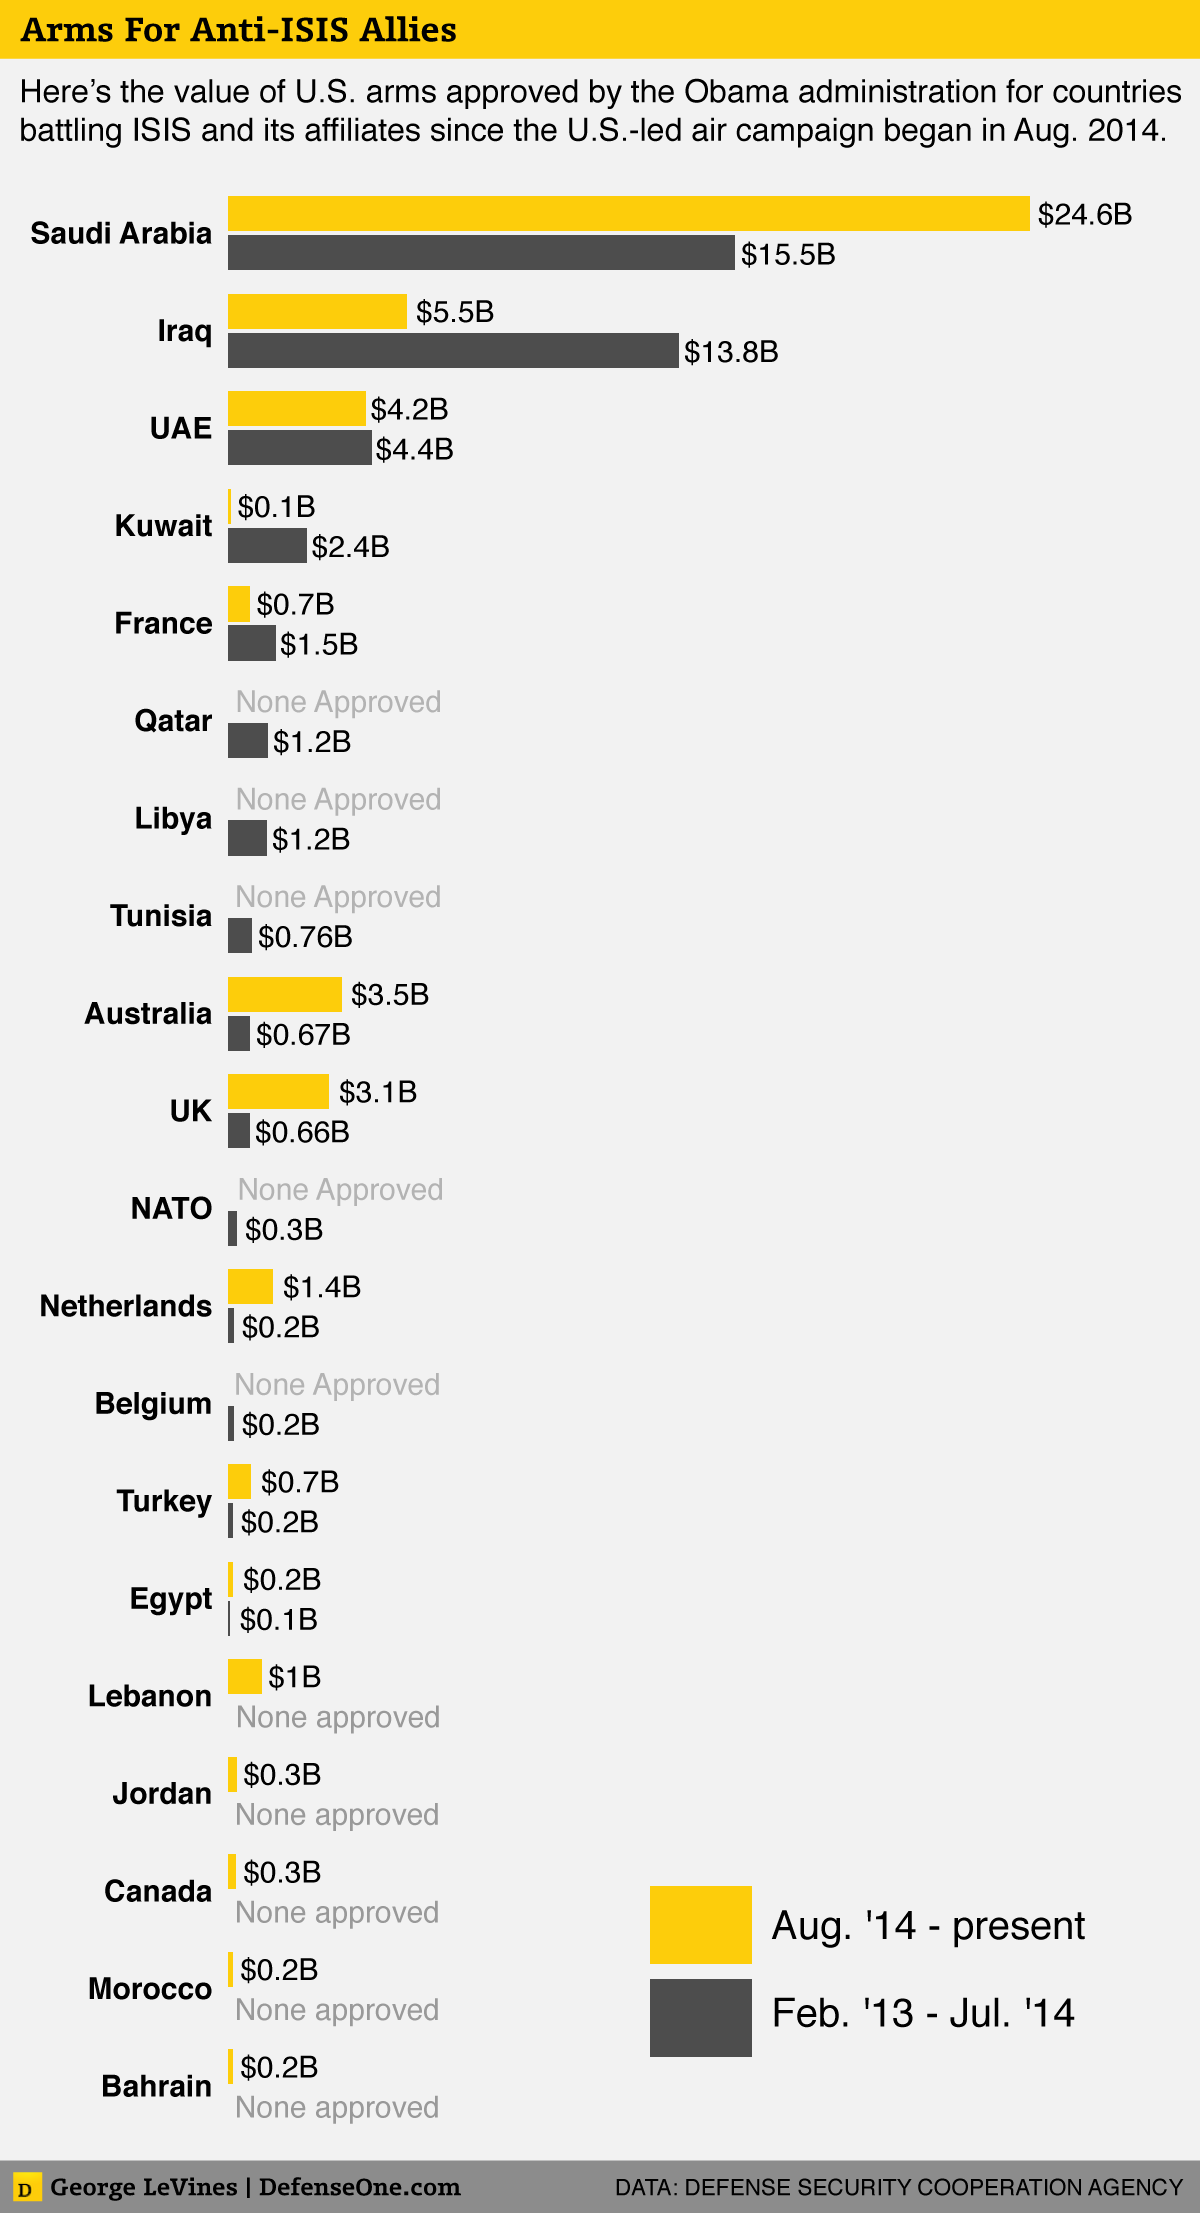The image size is (1200, 2213).
Task: Click Kuwait's gray $2.4B bar
Action: (x=267, y=546)
